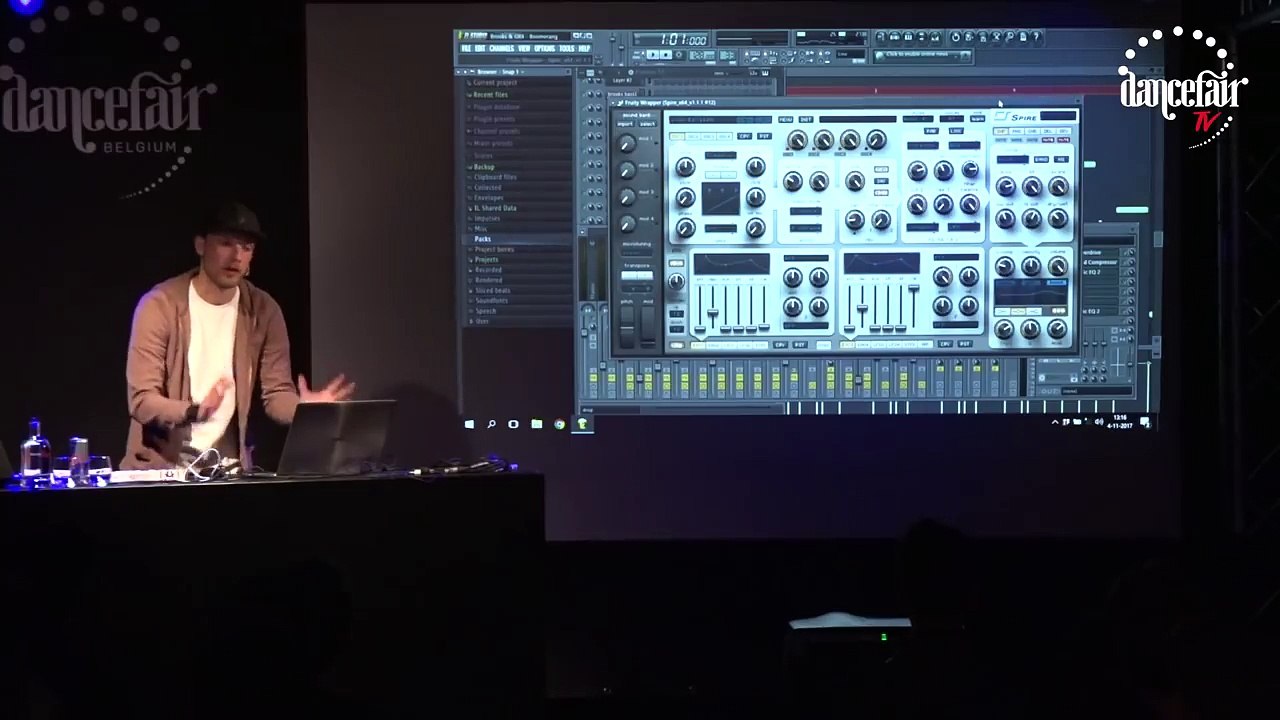Expand the Backup folder in browser
This screenshot has height=720, width=1280.
(484, 167)
